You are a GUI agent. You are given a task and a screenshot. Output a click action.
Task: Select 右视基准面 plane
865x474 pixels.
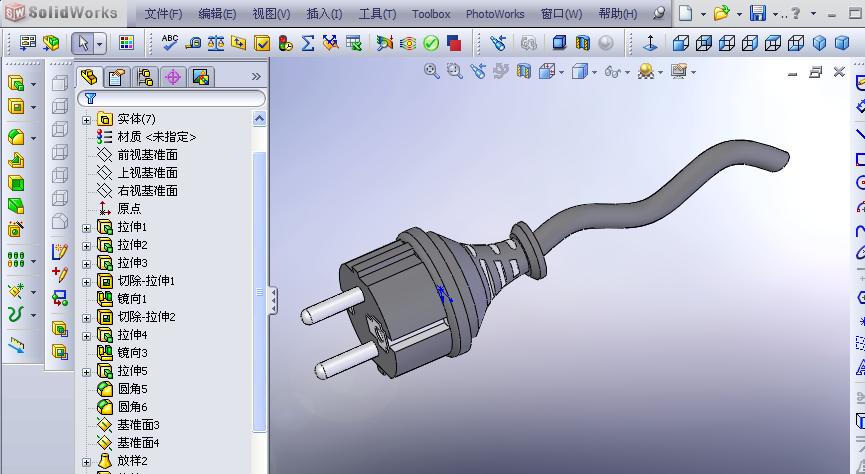click(x=147, y=191)
